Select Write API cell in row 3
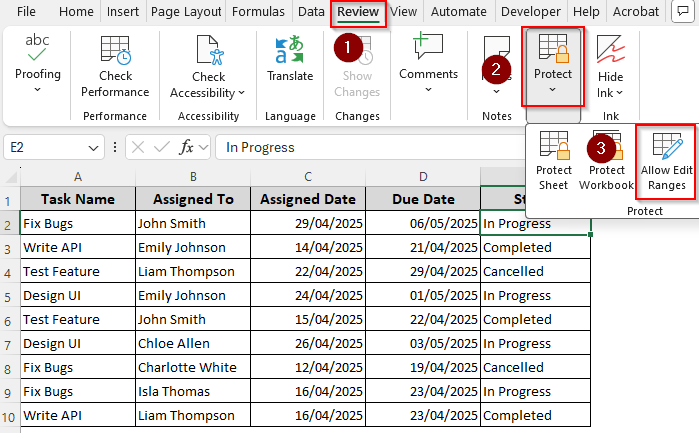The width and height of the screenshot is (699, 433). pos(78,247)
